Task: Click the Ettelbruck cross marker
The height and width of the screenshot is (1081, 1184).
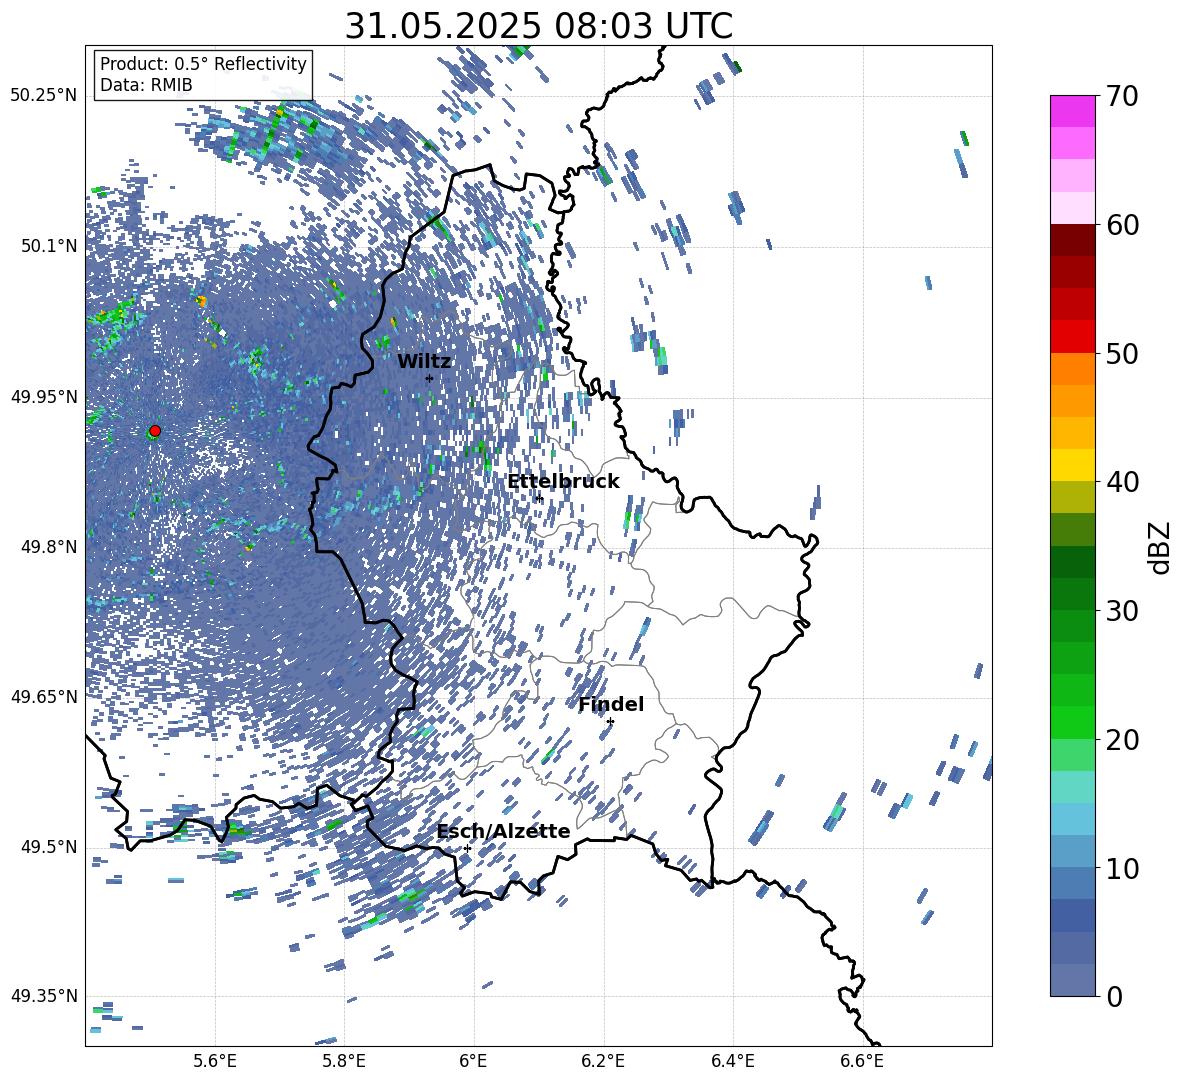Action: [x=538, y=498]
